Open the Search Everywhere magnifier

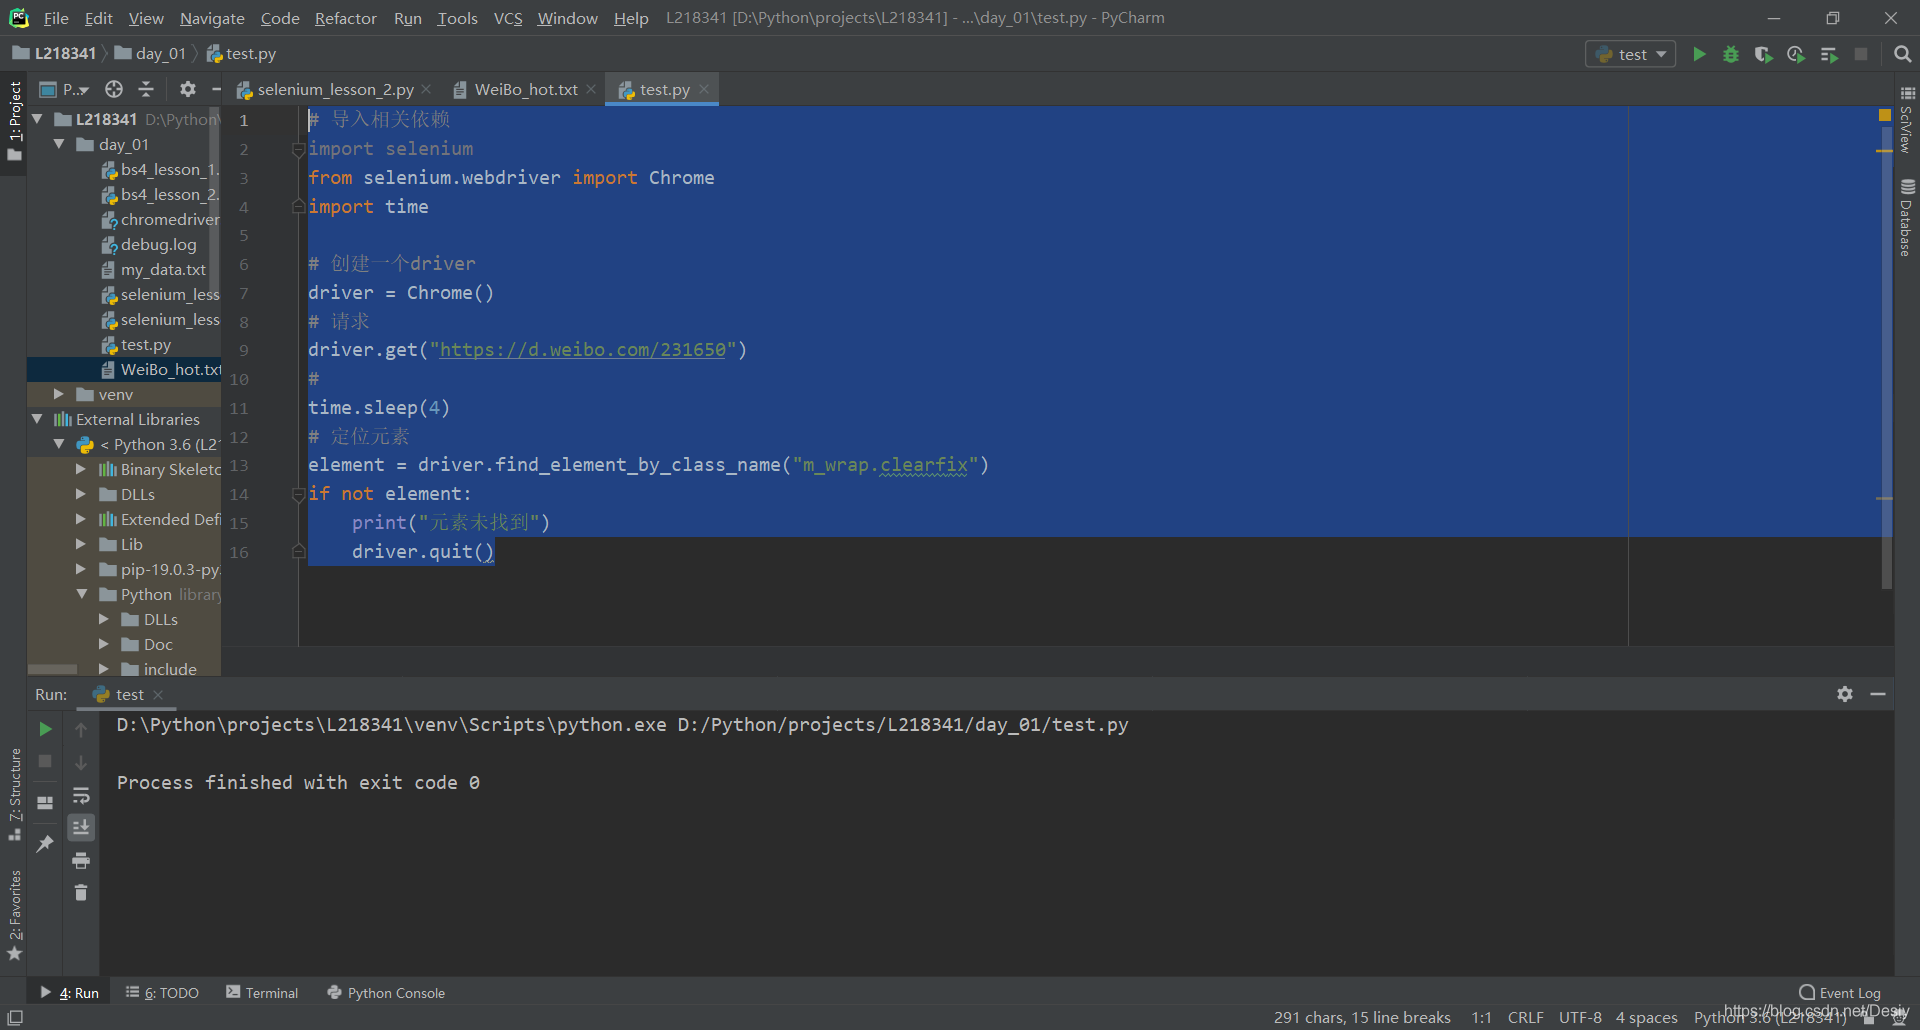point(1902,54)
